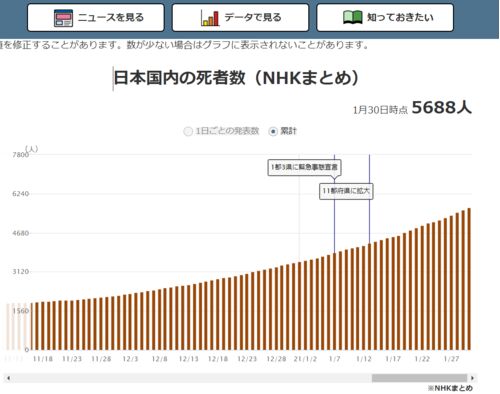Viewport: 500px width, 394px height.
Task: Click the 11都府県に拡大 annotation label
Action: click(x=346, y=191)
